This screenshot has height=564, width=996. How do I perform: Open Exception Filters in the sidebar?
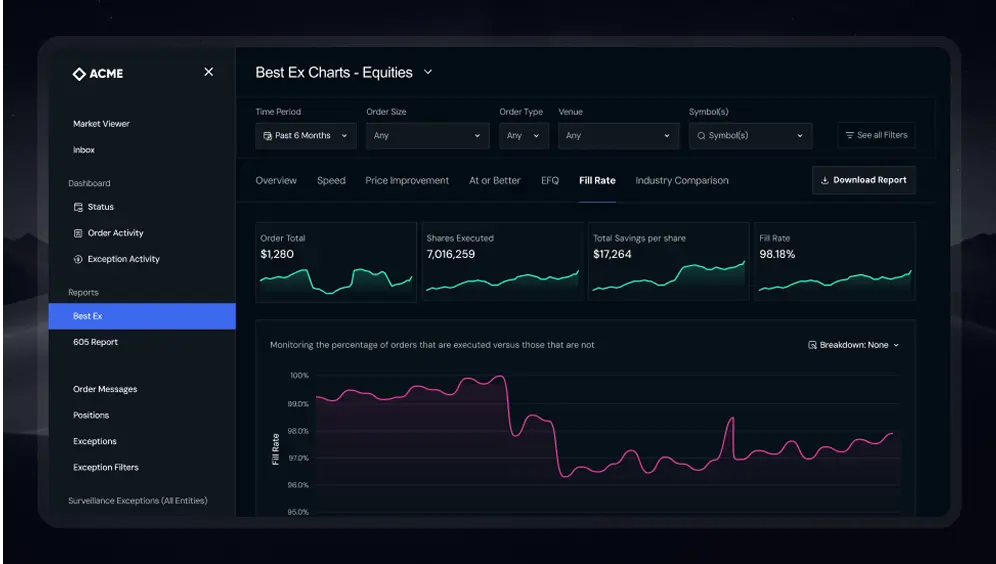105,467
